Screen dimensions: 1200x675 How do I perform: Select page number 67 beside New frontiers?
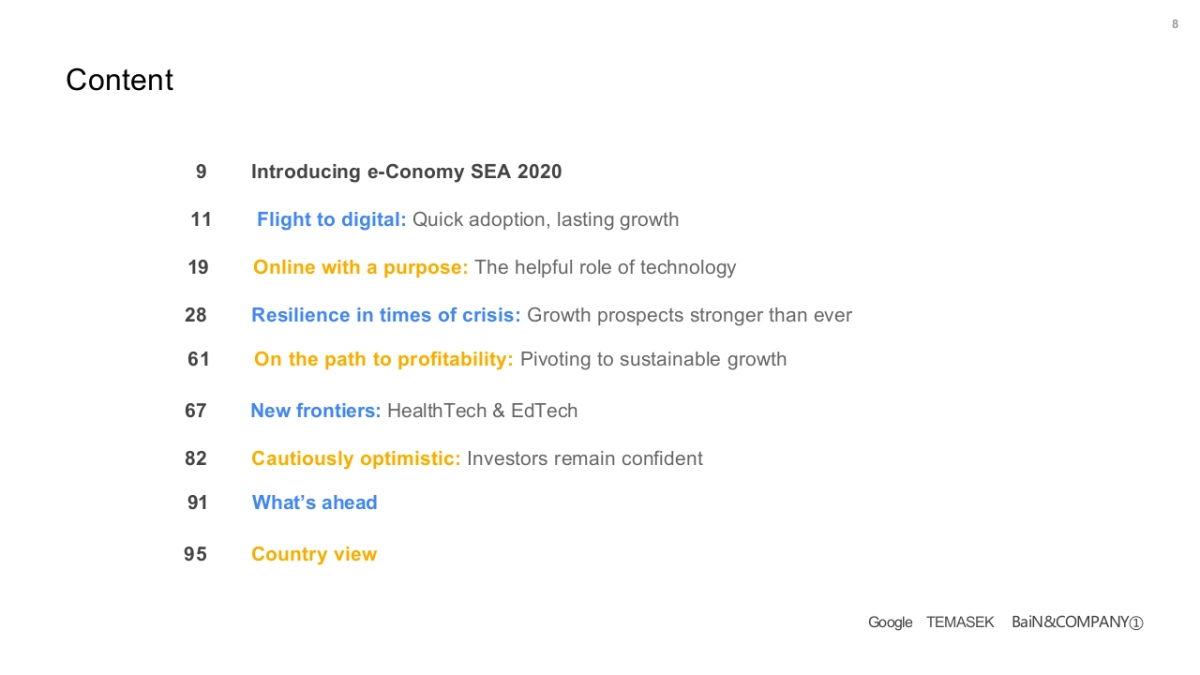[196, 411]
